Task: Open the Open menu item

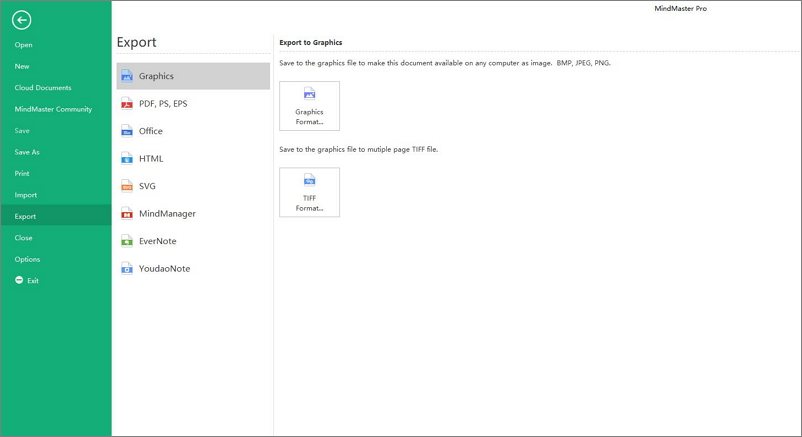Action: pos(24,45)
